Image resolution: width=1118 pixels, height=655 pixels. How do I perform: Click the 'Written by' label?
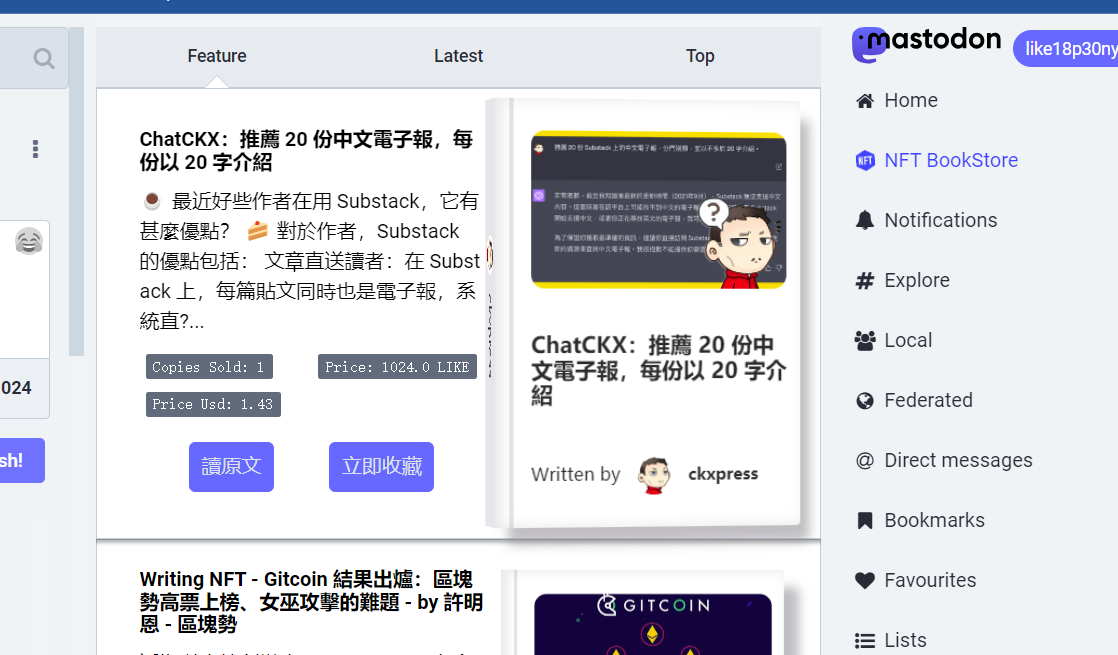[575, 475]
